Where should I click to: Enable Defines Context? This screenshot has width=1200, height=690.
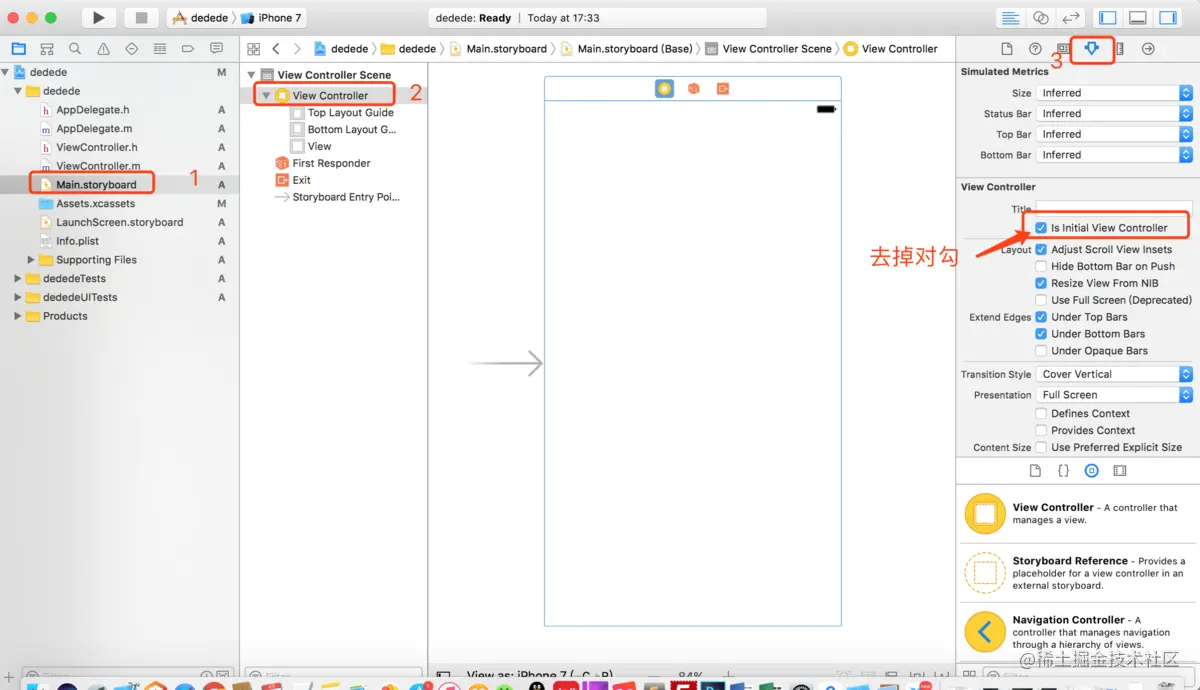1042,414
